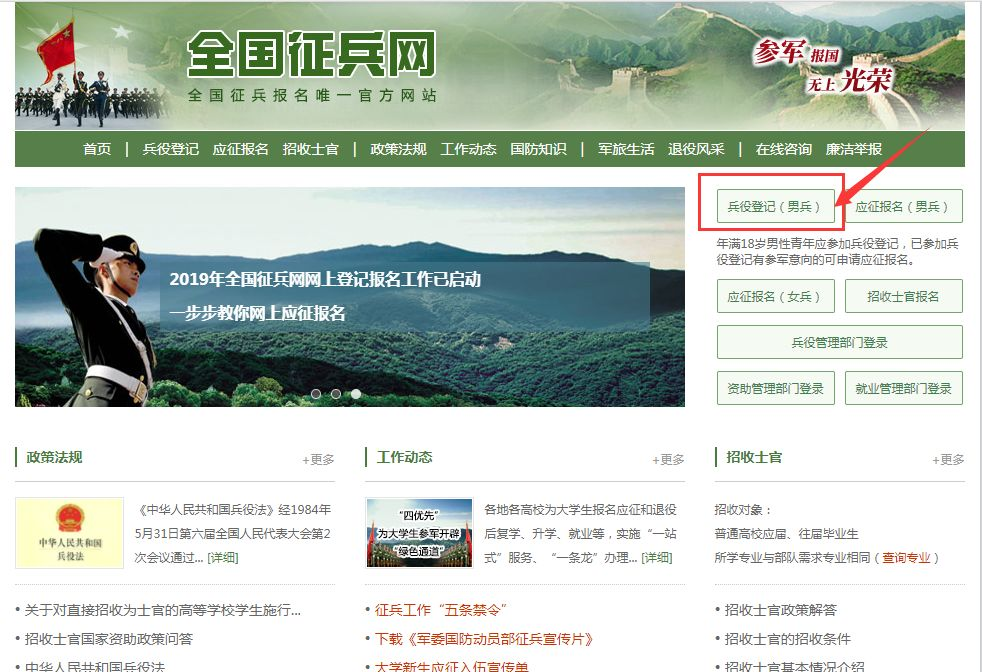Open 兵役管理部门登录
The image size is (982, 672).
click(x=840, y=341)
